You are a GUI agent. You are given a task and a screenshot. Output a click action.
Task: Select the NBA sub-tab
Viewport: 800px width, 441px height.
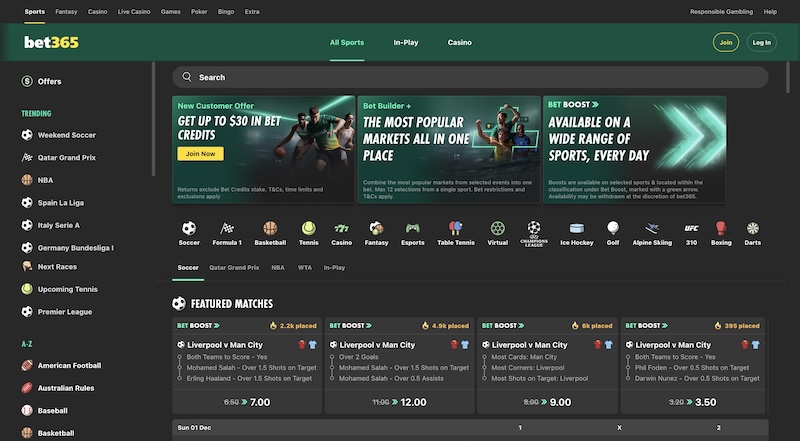click(x=278, y=267)
